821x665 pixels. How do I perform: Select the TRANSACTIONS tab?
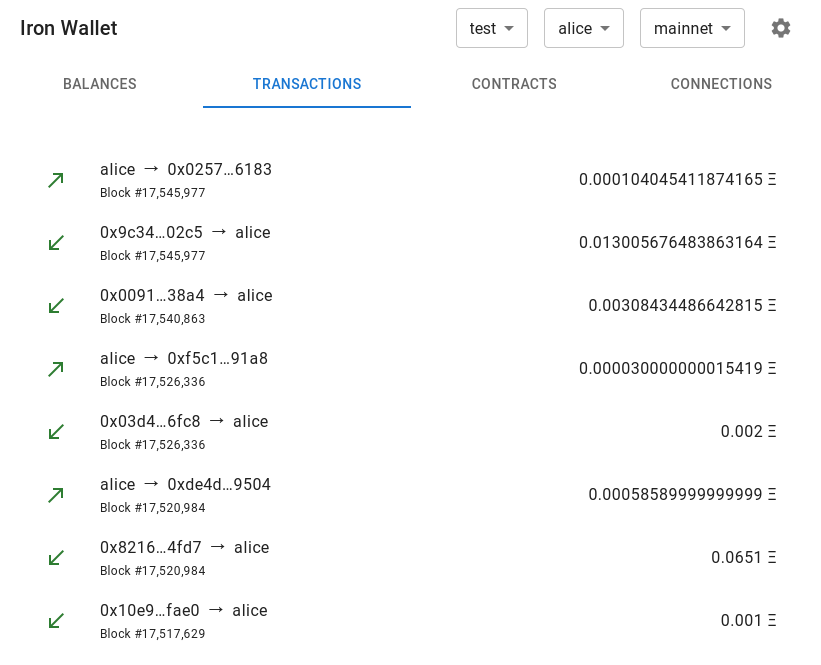[306, 84]
